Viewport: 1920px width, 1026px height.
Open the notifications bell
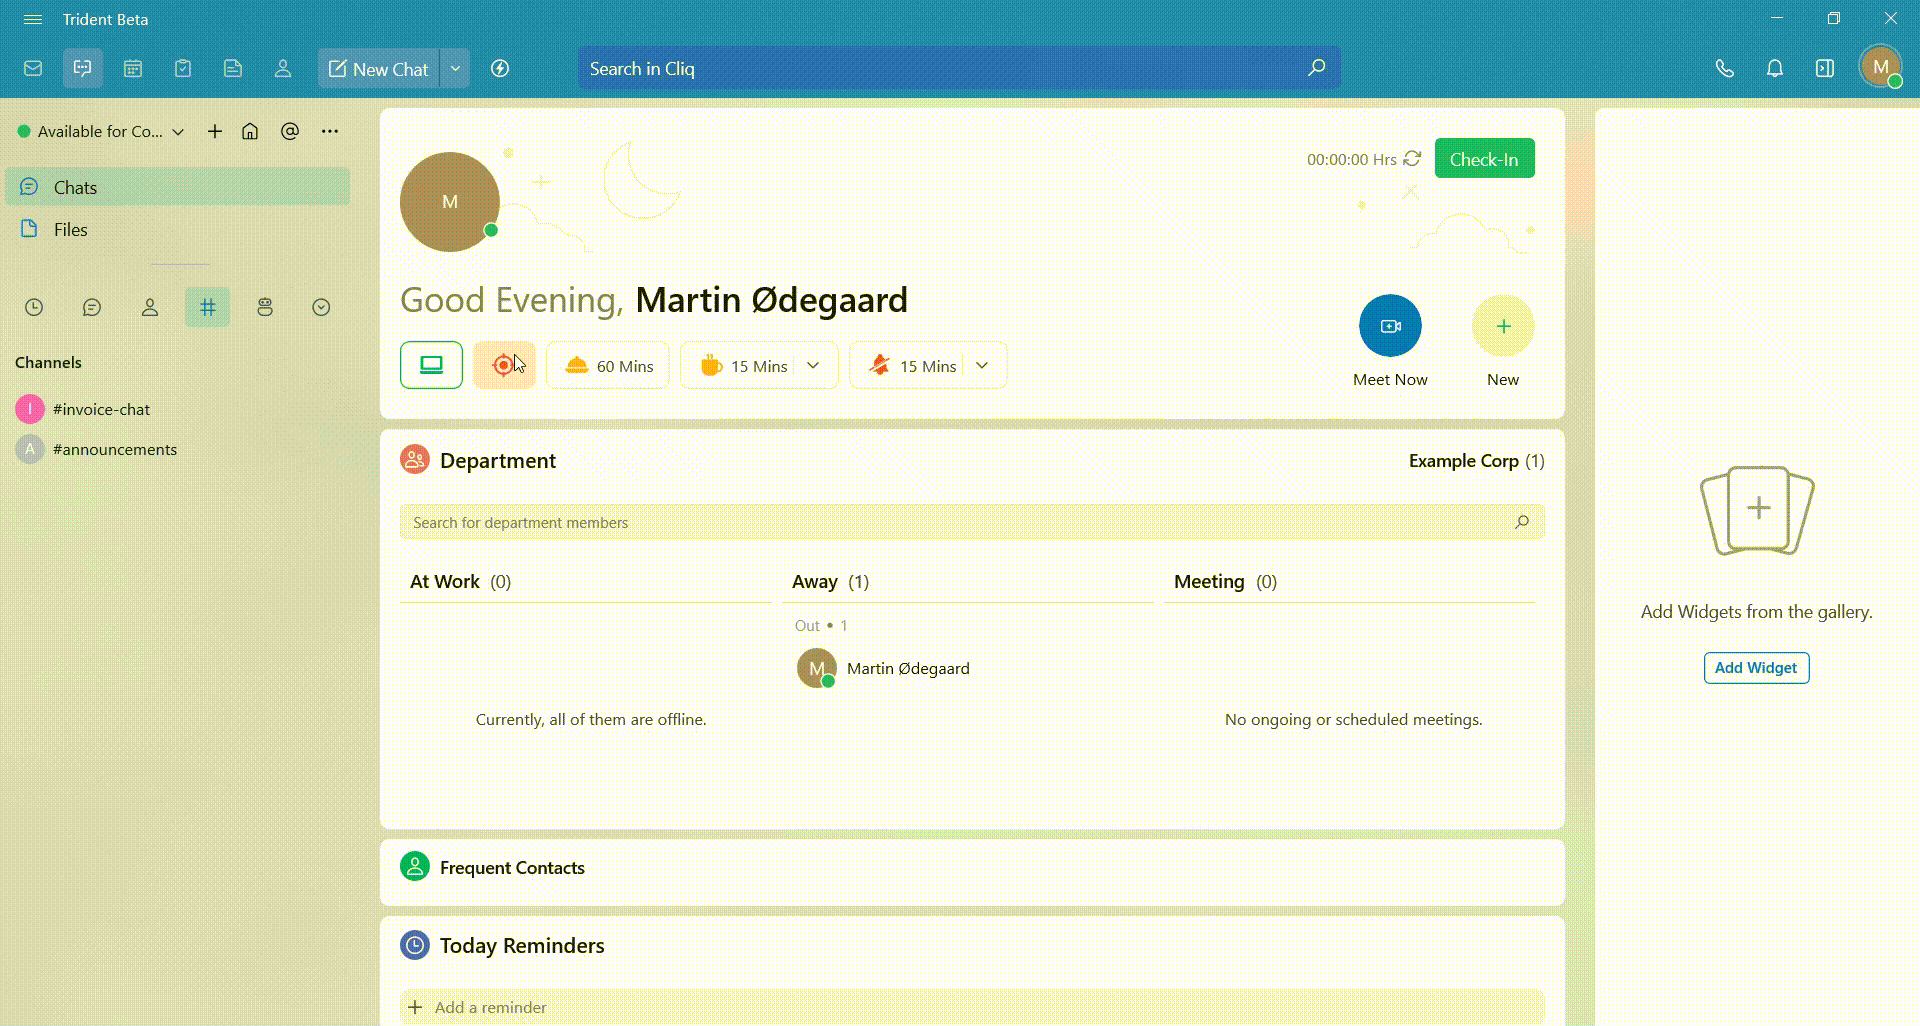pos(1774,69)
